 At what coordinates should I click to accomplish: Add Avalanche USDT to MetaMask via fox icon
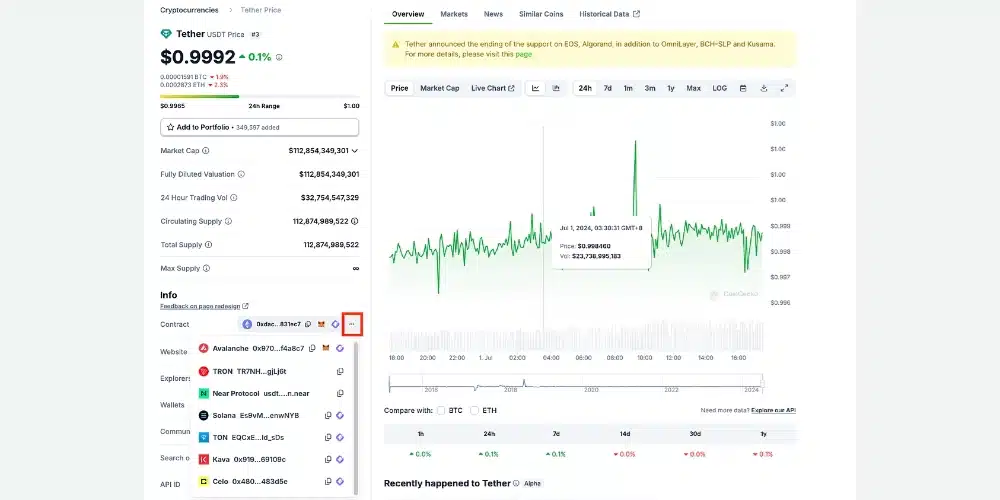click(326, 348)
